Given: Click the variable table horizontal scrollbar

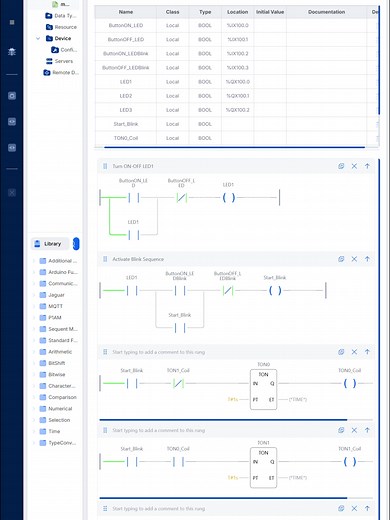Looking at the screenshot, I should point(234,147).
